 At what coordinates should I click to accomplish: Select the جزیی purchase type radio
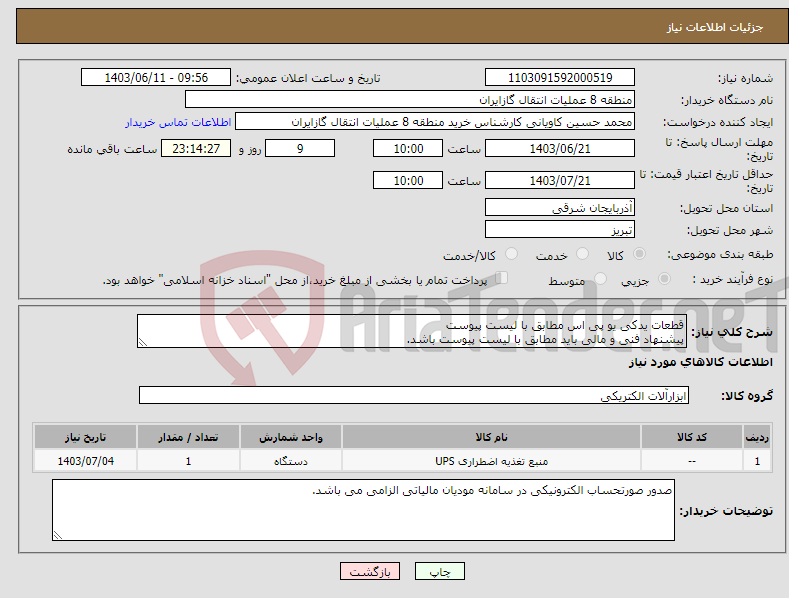tap(664, 279)
